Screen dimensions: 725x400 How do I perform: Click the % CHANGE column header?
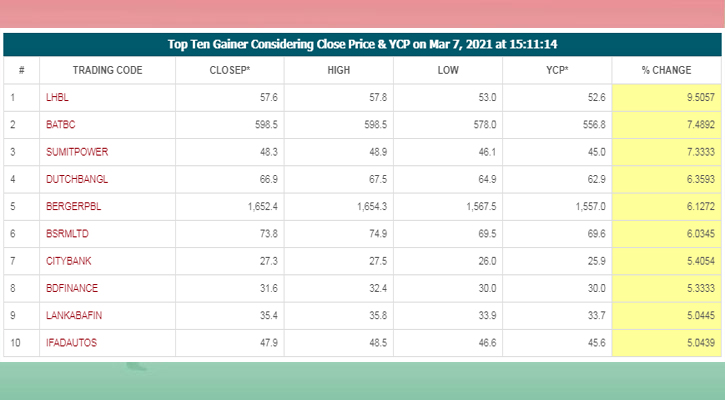[666, 70]
